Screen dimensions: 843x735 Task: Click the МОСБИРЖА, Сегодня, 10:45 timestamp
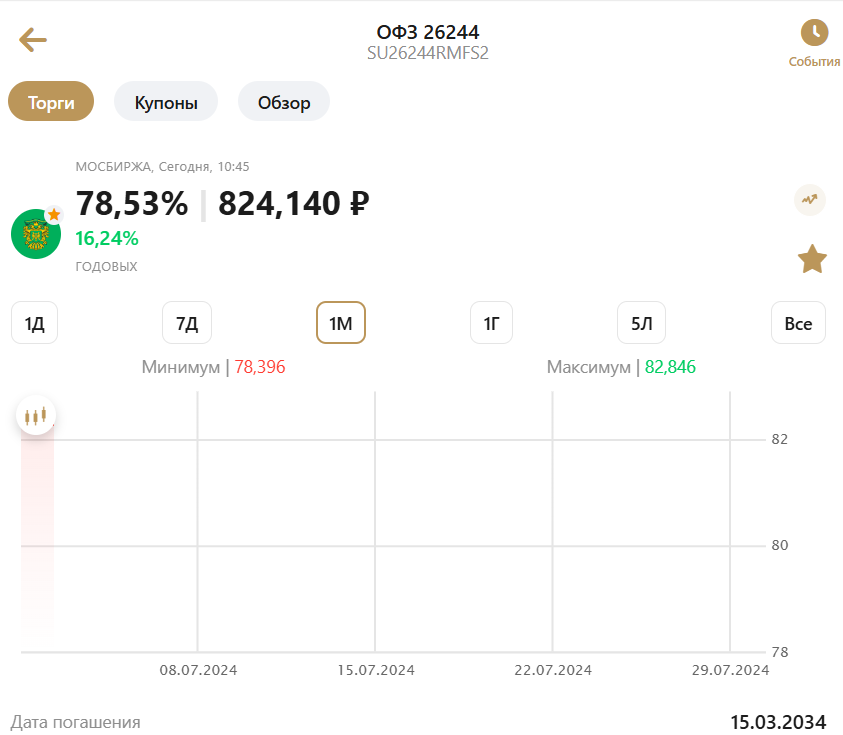(162, 167)
